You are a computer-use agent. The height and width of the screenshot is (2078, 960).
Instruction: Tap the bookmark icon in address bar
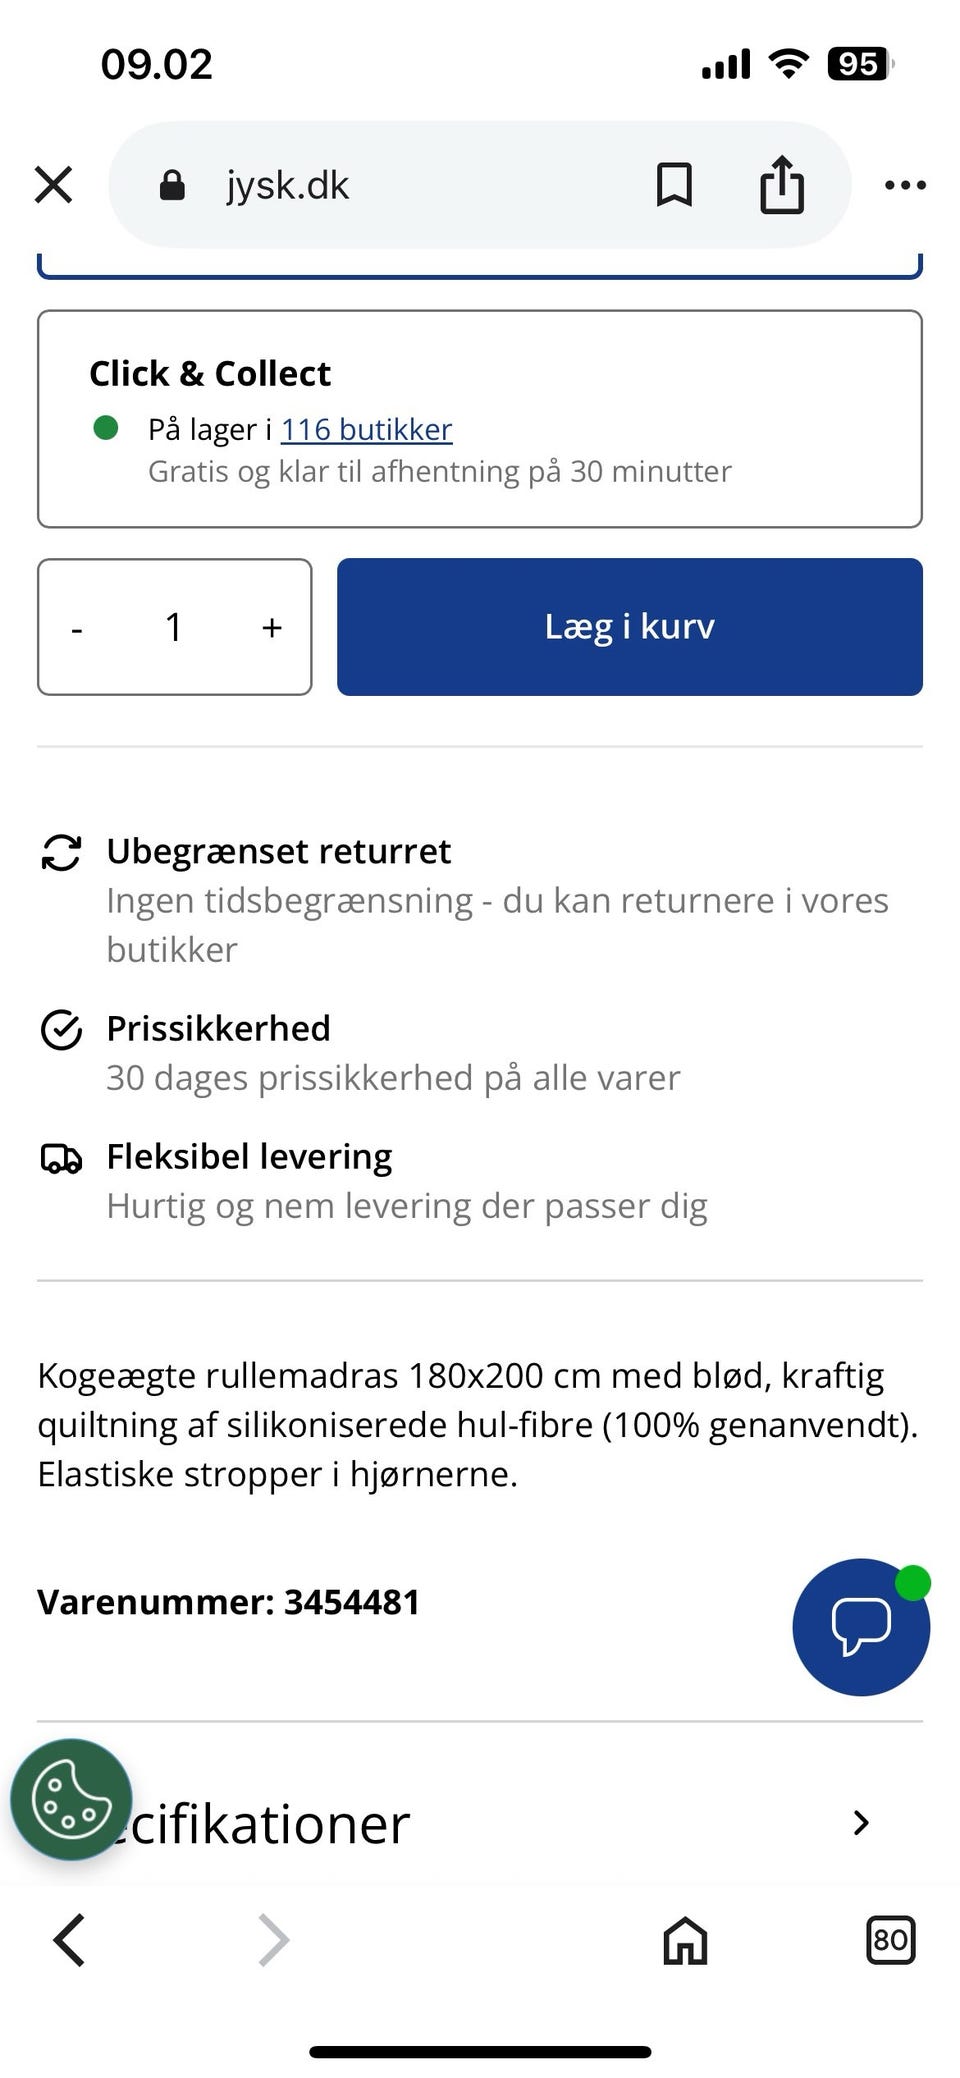674,185
